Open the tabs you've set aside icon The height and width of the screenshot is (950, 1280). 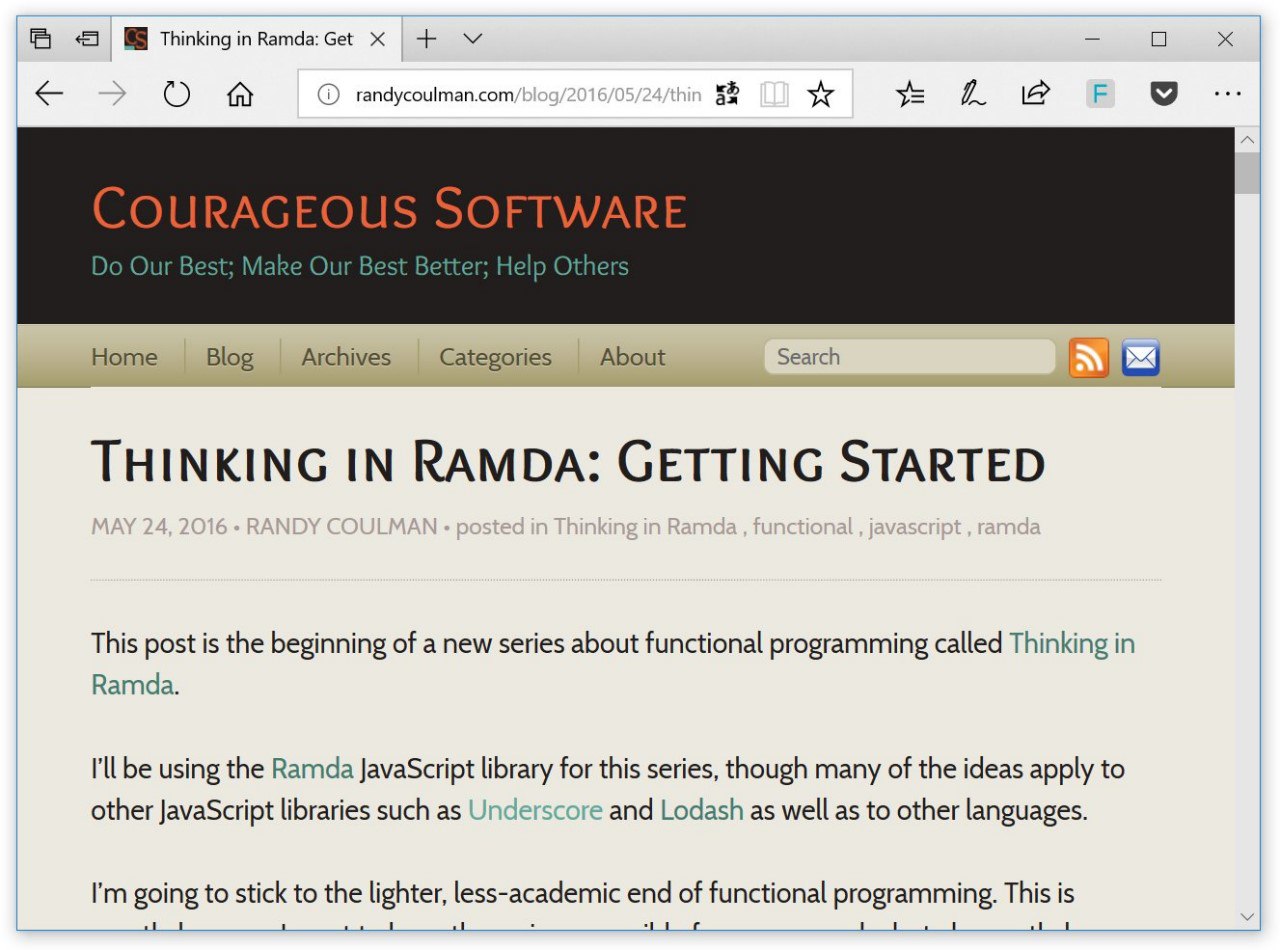pyautogui.click(x=40, y=39)
